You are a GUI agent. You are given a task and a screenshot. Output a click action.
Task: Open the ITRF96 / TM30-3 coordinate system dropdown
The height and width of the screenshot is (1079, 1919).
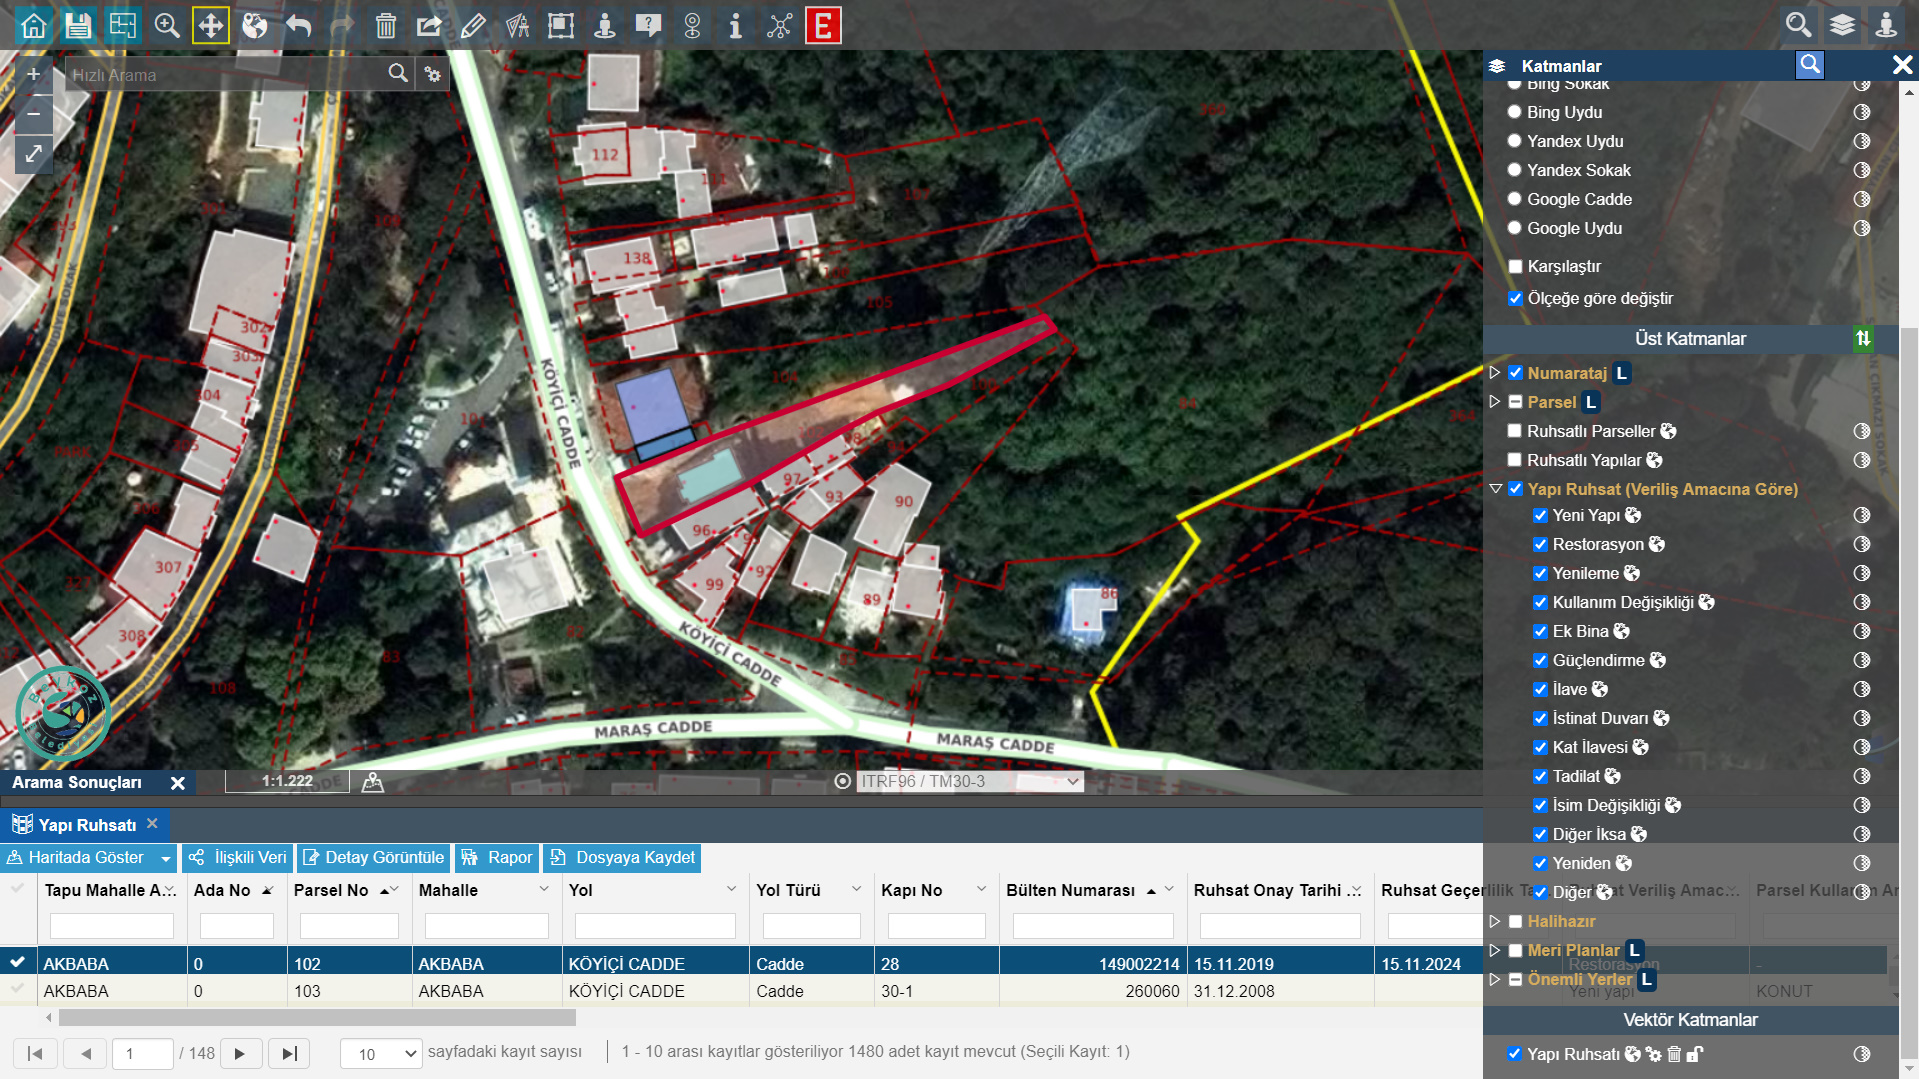(970, 781)
